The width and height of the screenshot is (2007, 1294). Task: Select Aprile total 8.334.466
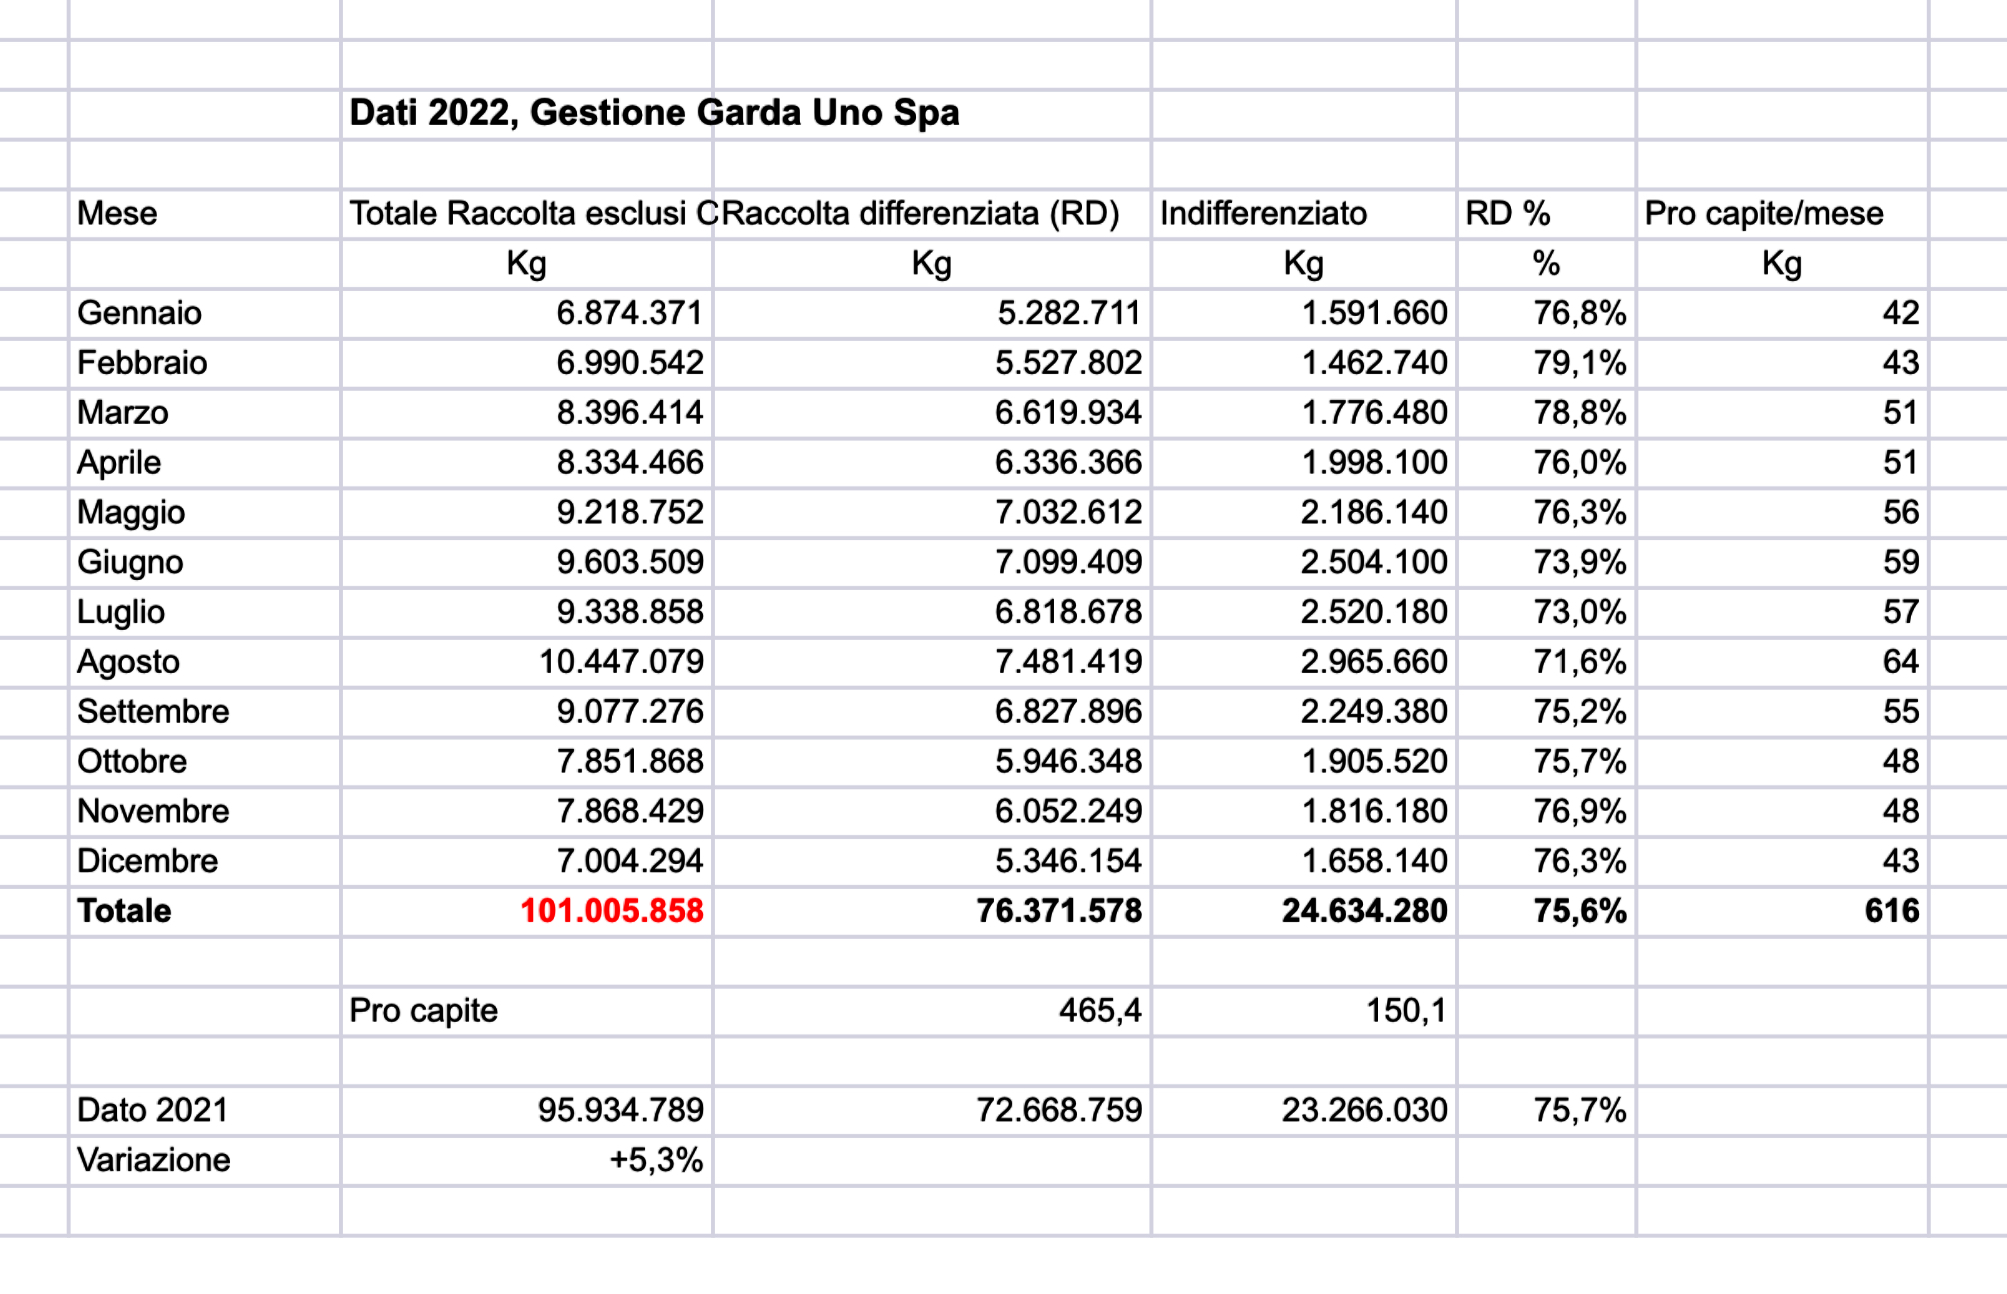coord(630,463)
